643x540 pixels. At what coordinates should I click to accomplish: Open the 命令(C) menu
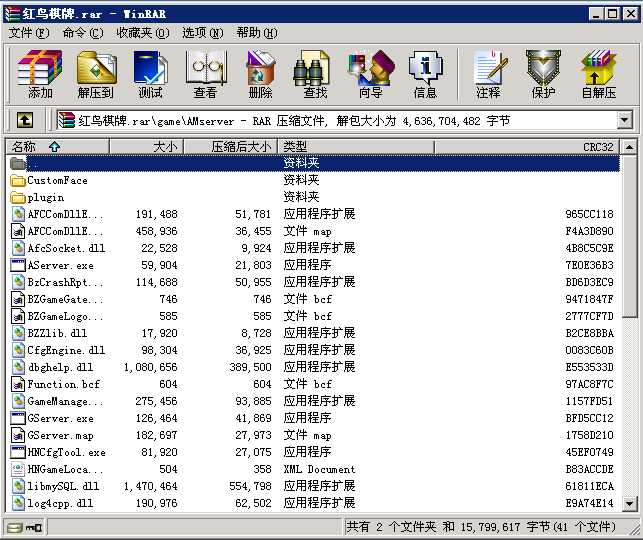coord(83,33)
